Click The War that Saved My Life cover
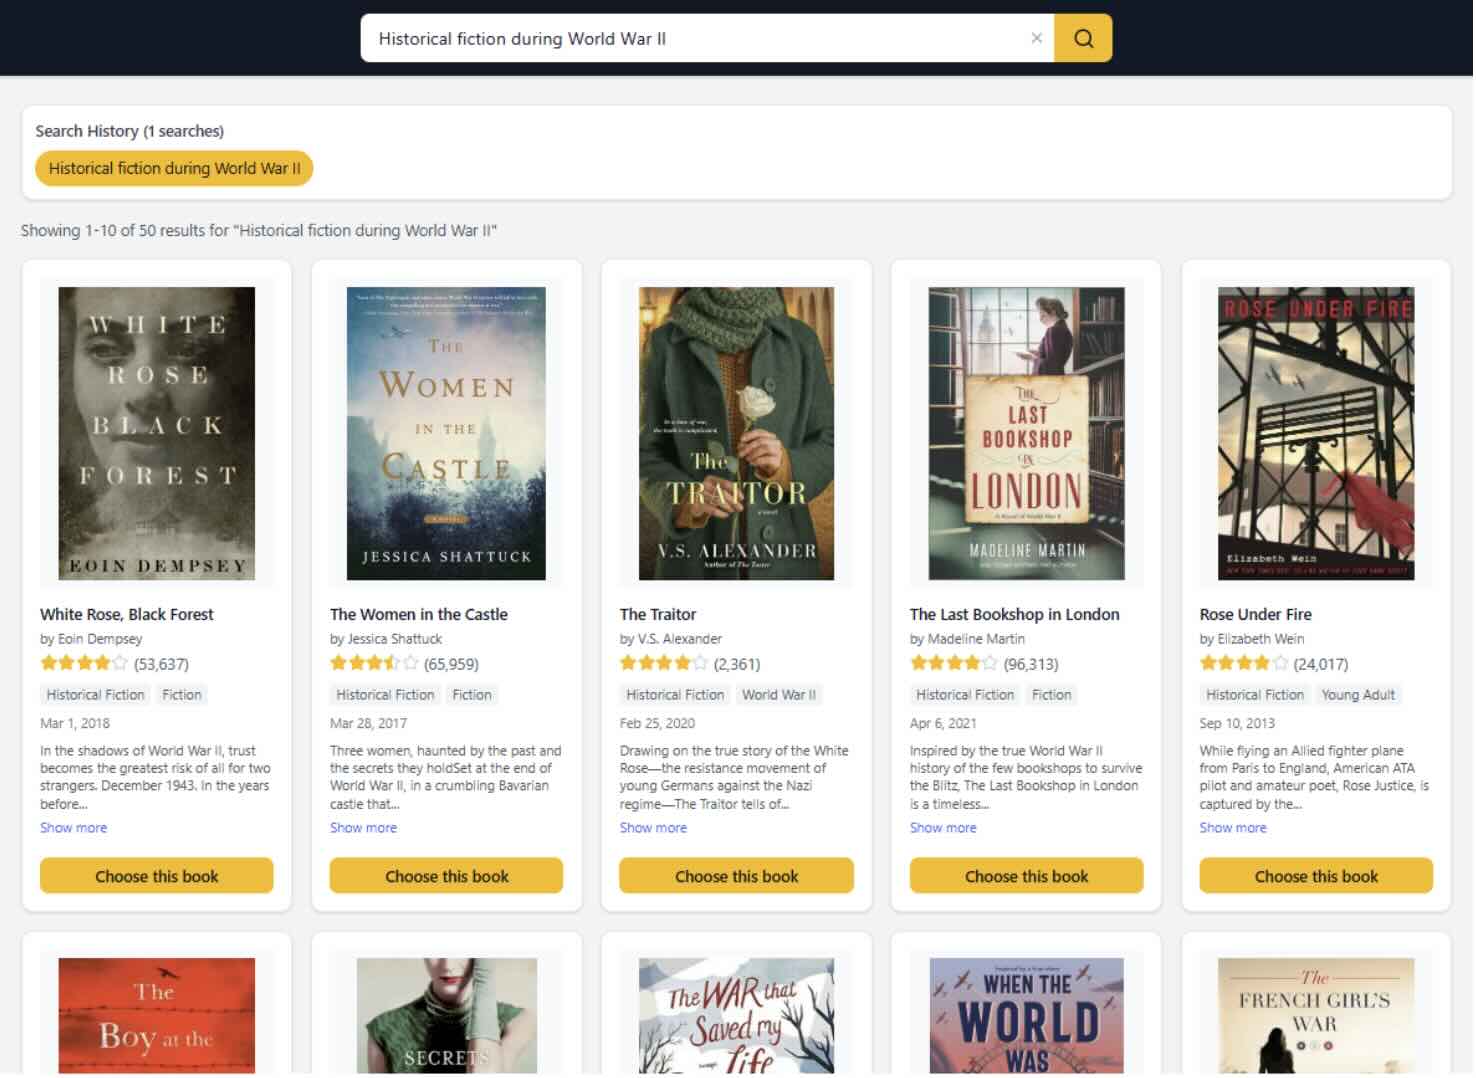This screenshot has height=1078, width=1476. (736, 1015)
